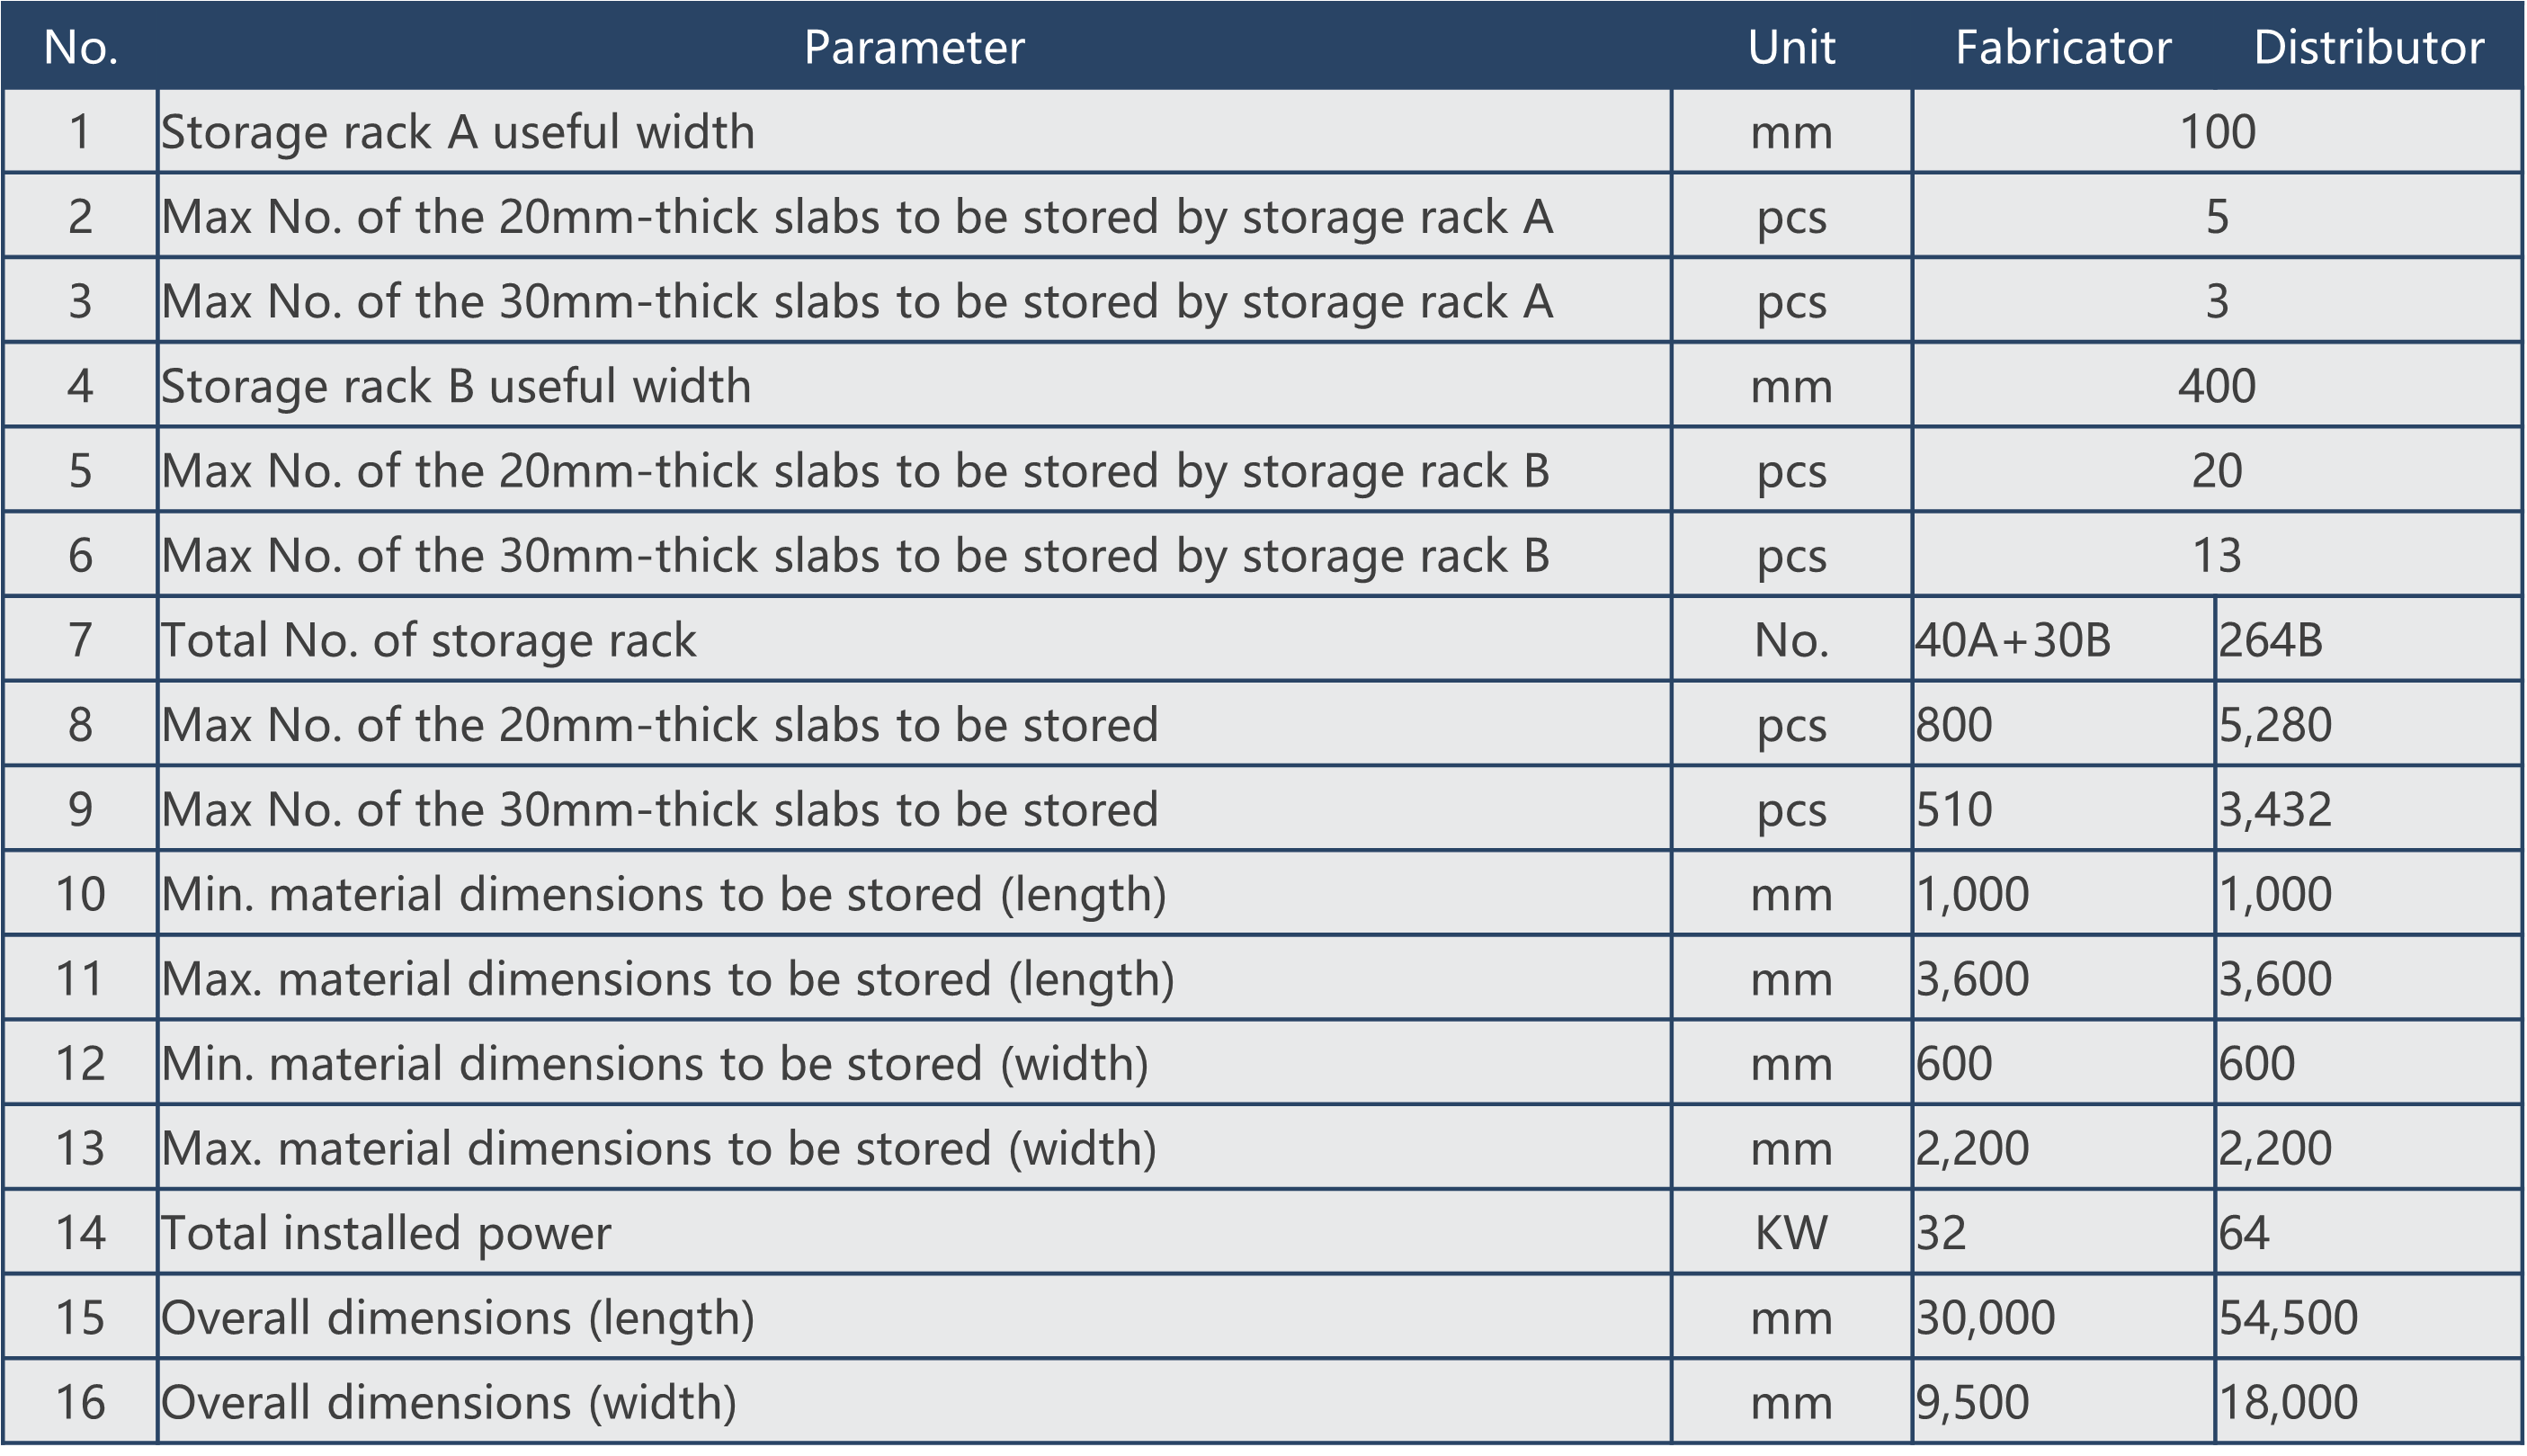
Task: Click the Parameter column header
Action: tap(914, 47)
